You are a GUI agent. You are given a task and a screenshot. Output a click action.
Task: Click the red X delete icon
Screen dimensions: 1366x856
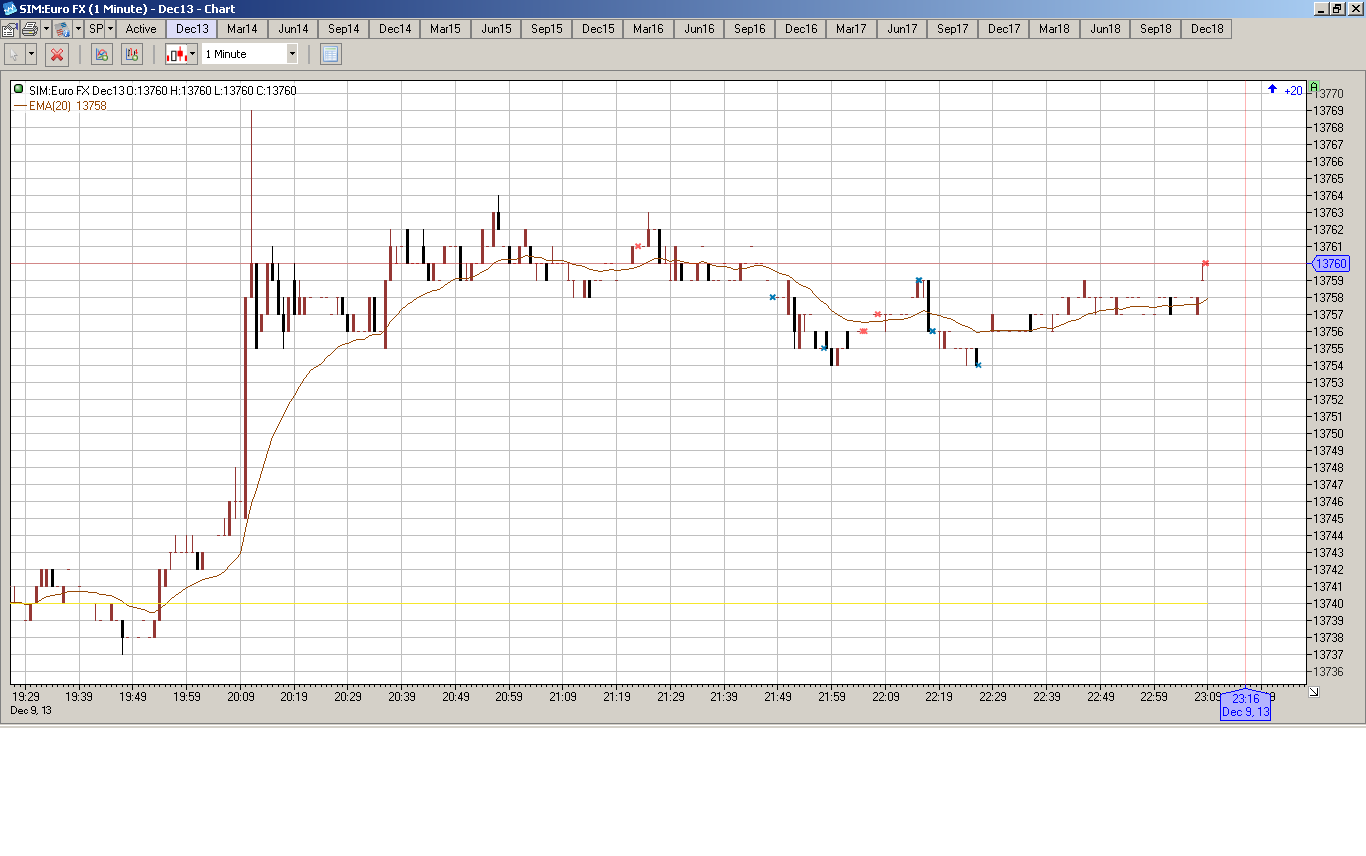pos(57,54)
